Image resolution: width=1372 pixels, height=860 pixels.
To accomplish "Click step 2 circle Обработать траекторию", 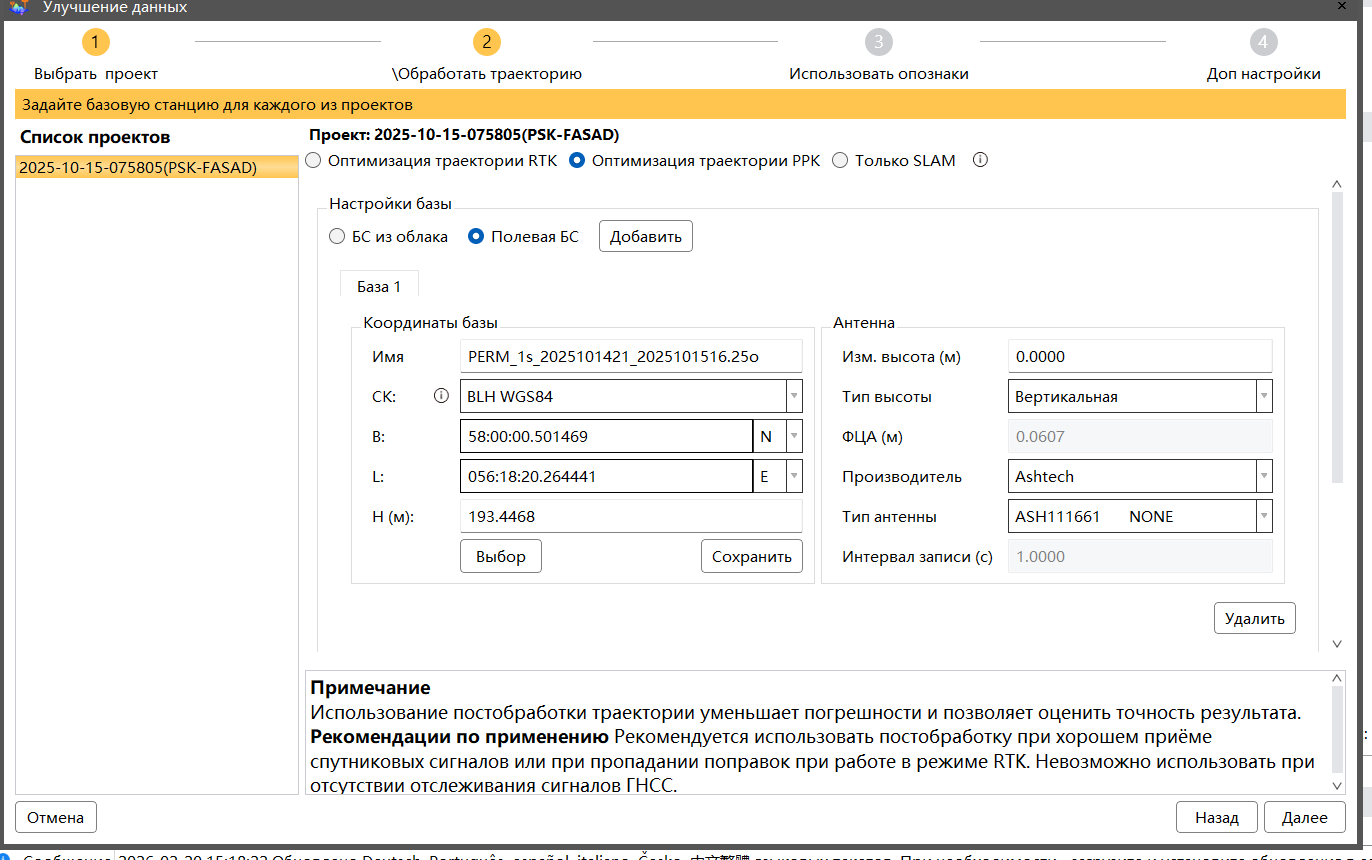I will [x=486, y=42].
